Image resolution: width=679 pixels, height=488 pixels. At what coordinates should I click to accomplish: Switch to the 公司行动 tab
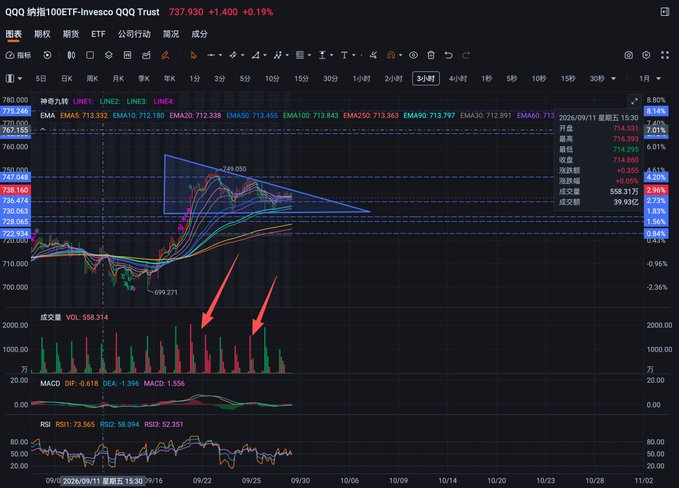[x=134, y=34]
